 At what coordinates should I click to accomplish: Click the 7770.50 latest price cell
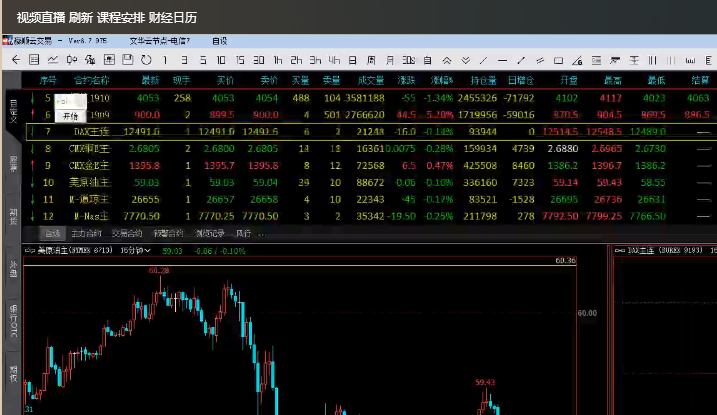click(141, 216)
